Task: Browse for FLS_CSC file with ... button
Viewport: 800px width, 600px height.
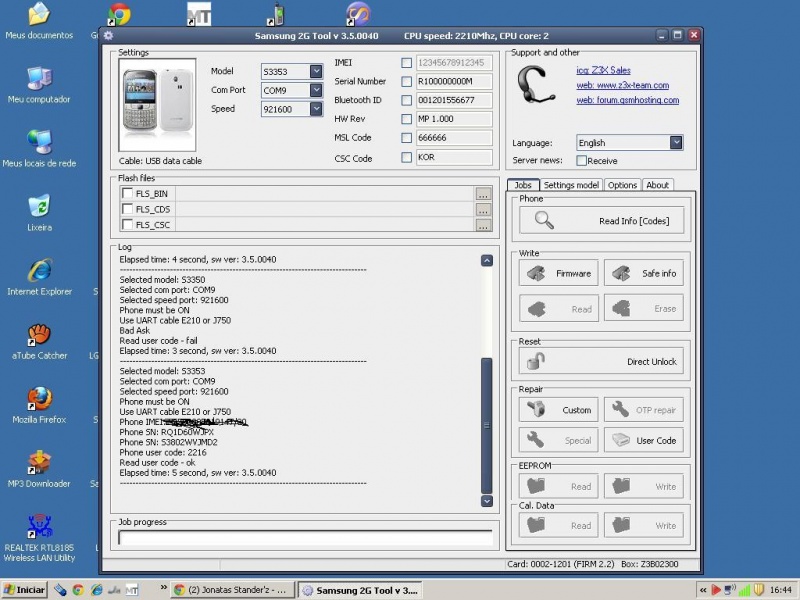Action: pyautogui.click(x=483, y=224)
